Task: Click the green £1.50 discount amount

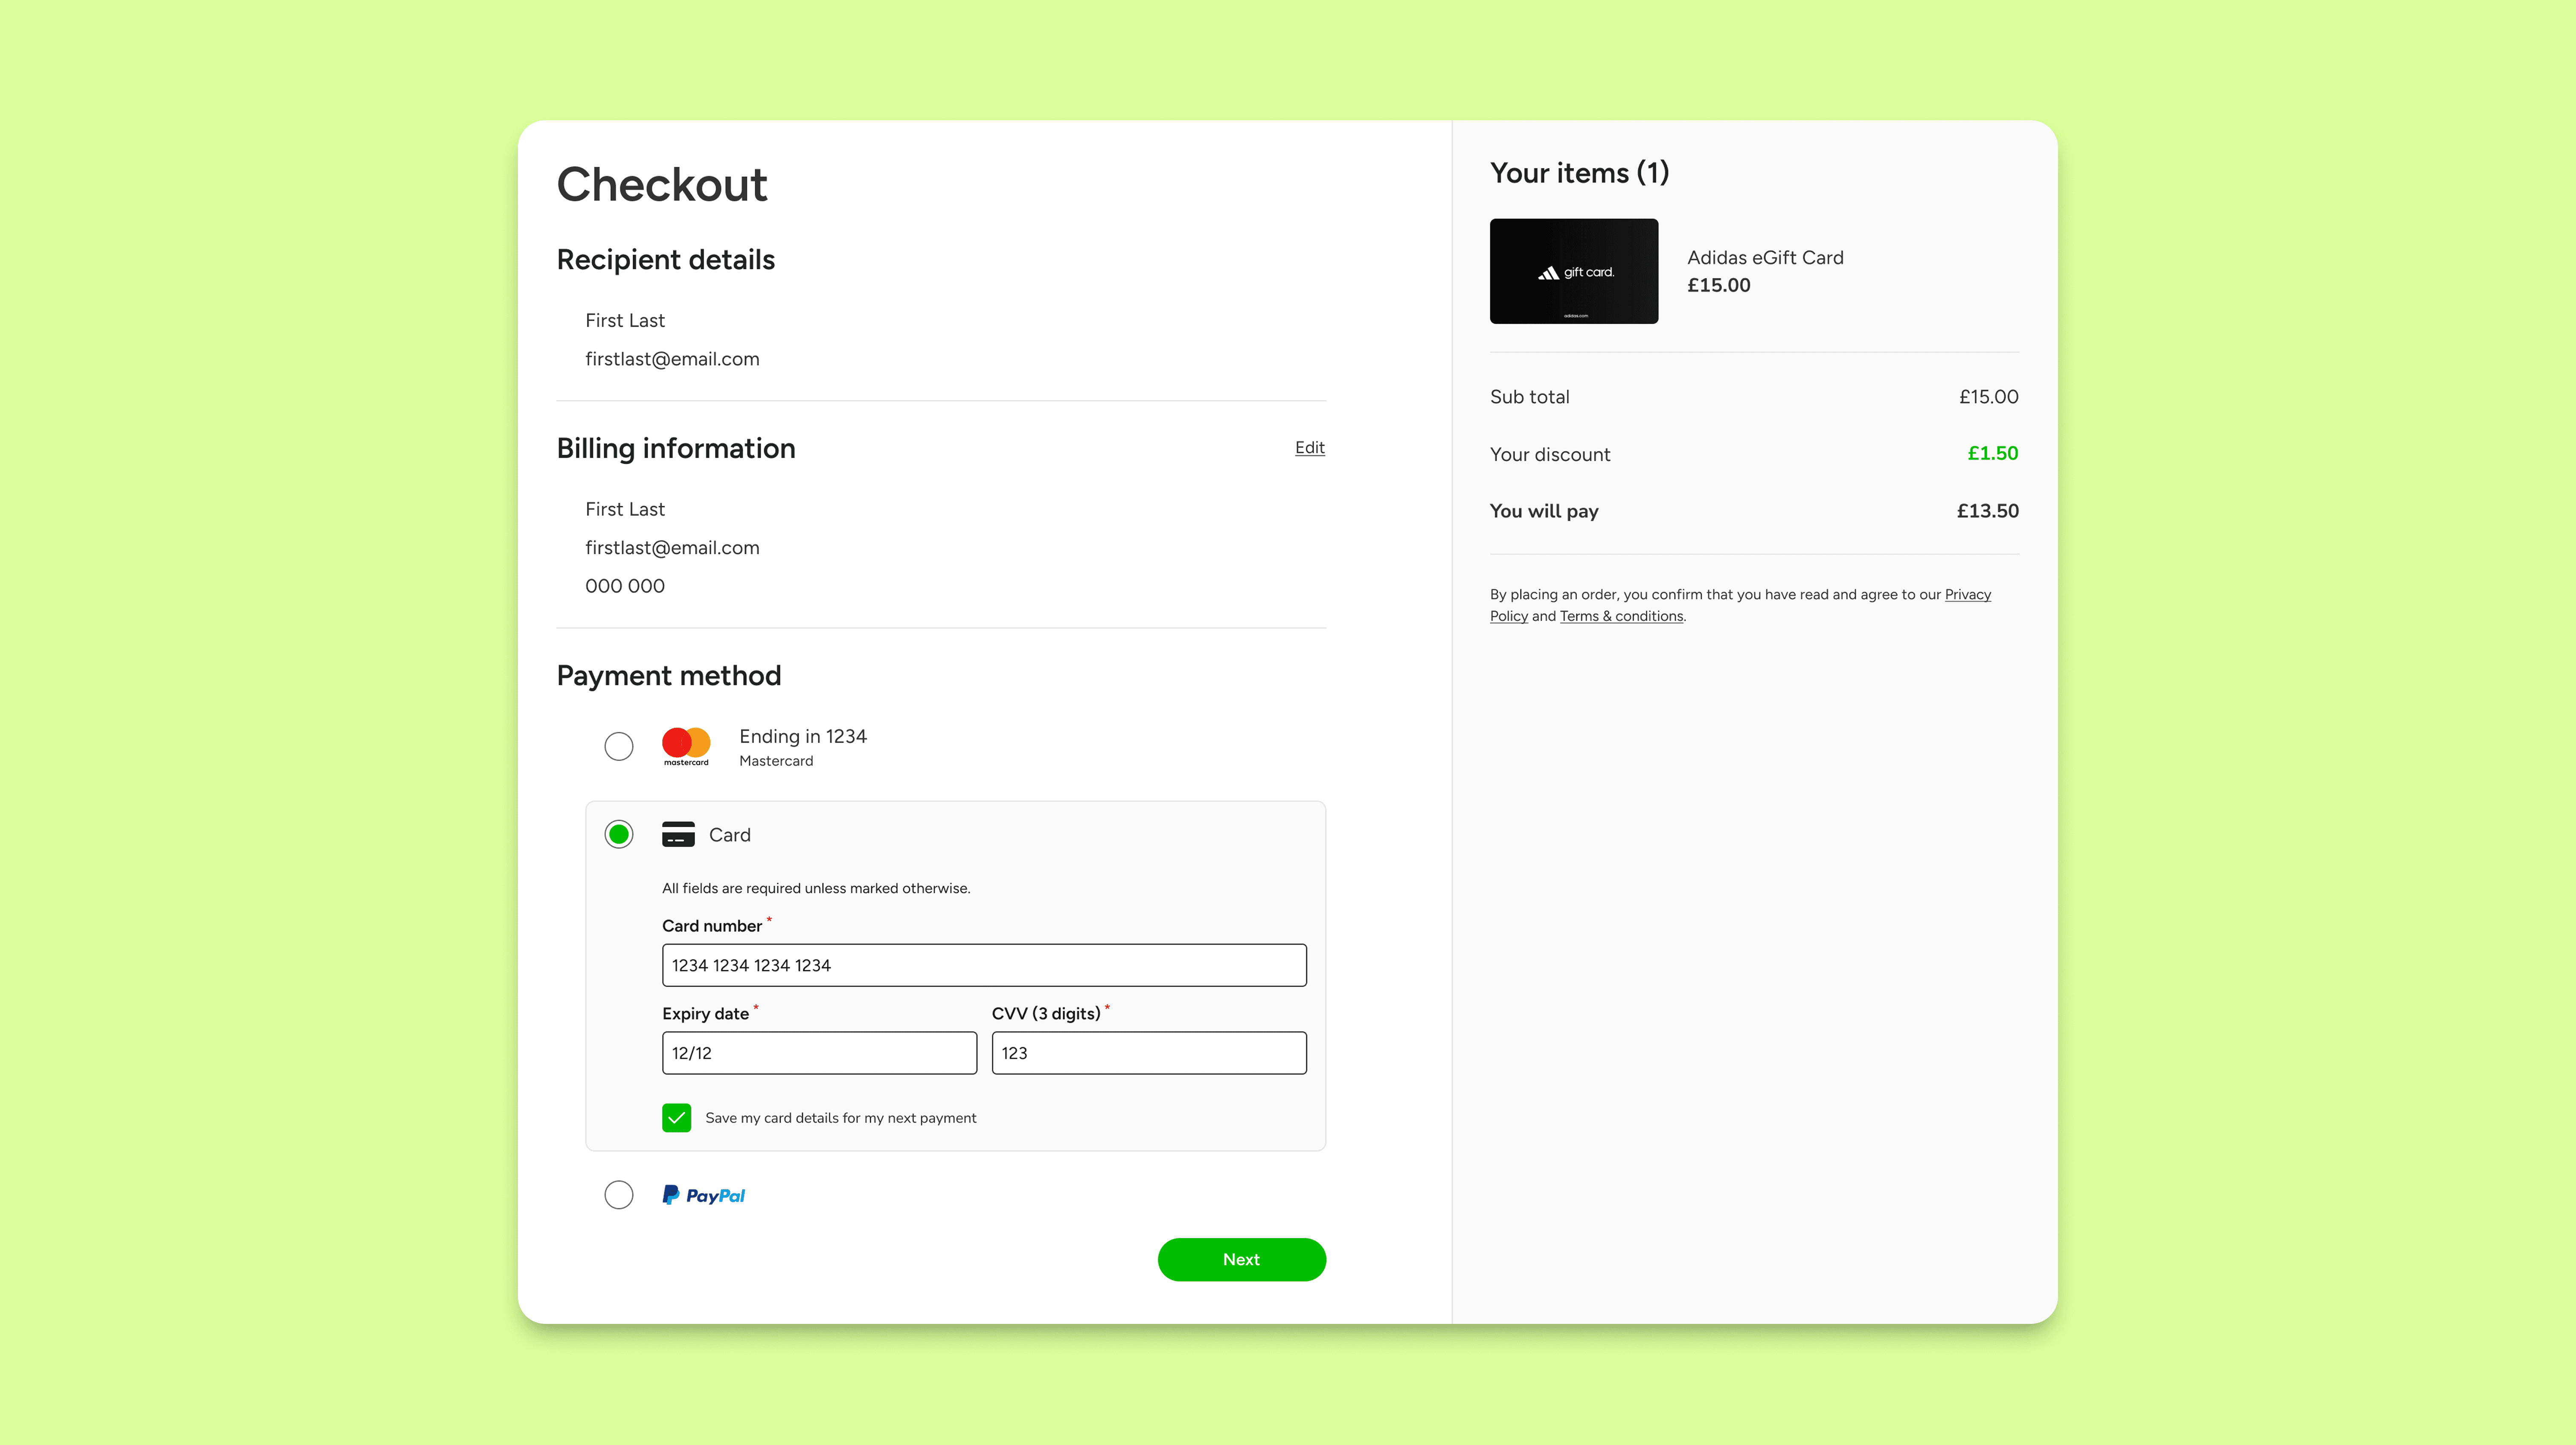Action: pyautogui.click(x=1992, y=453)
